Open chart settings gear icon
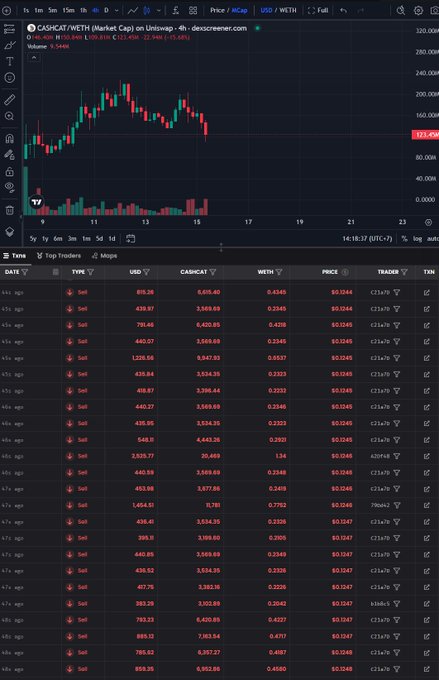Image resolution: width=439 pixels, height=680 pixels. click(x=418, y=10)
